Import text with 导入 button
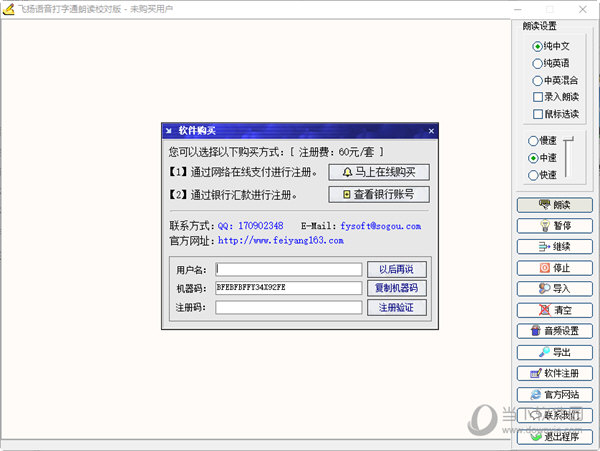 coord(554,289)
